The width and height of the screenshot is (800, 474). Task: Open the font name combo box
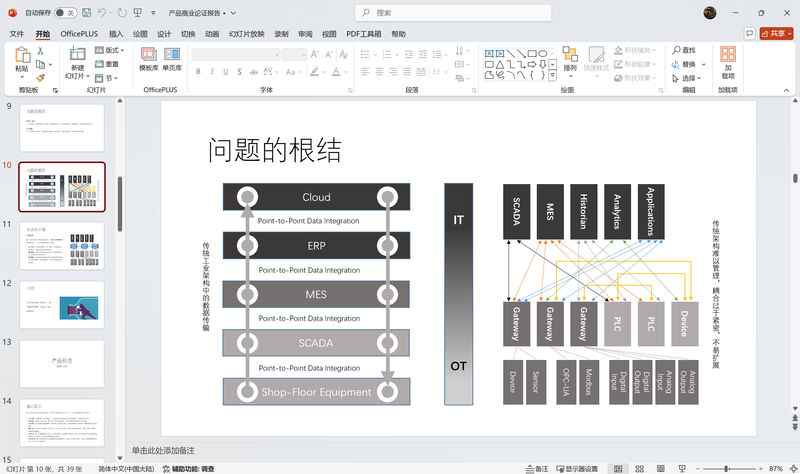[236, 54]
